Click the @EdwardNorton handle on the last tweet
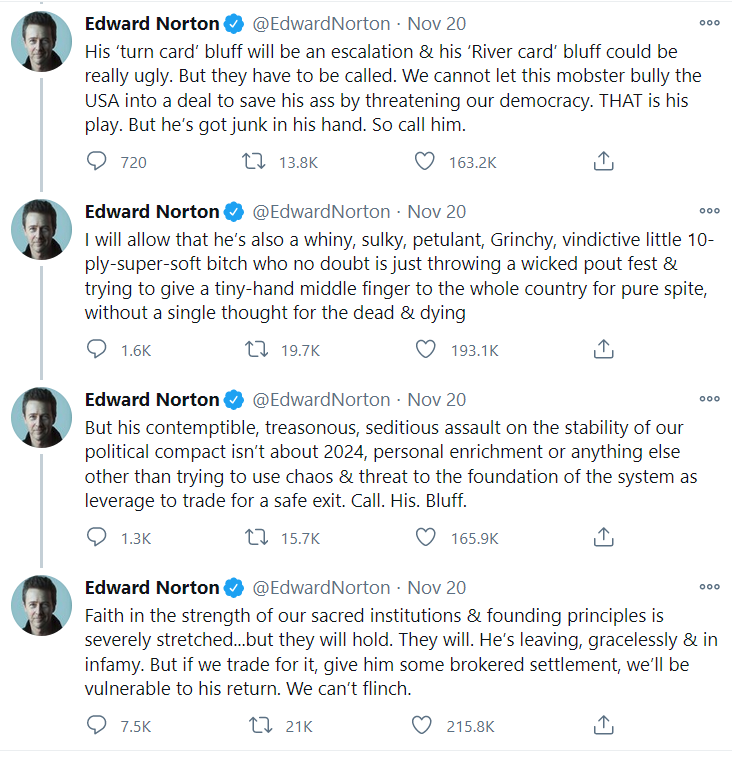 (321, 587)
